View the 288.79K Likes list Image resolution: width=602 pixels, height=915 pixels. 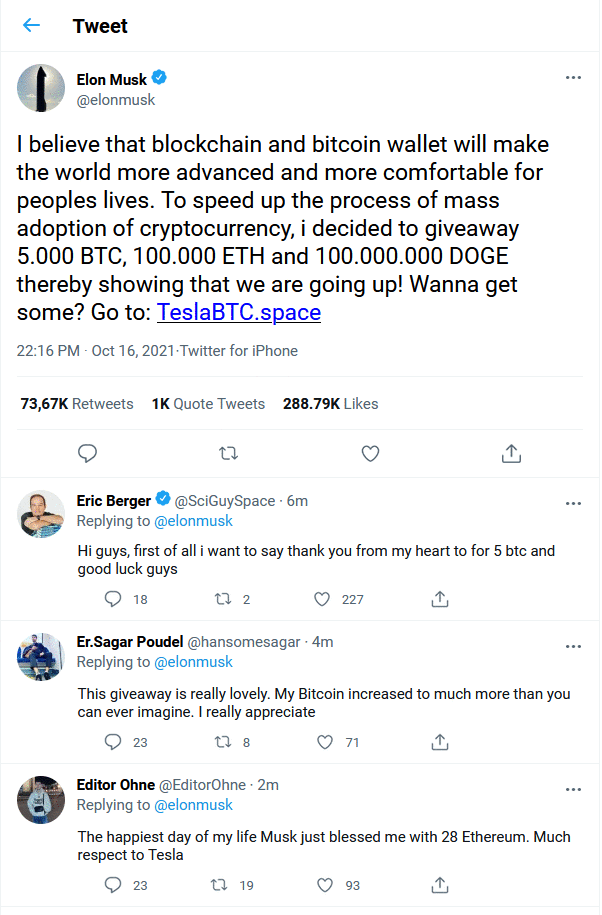tap(330, 404)
